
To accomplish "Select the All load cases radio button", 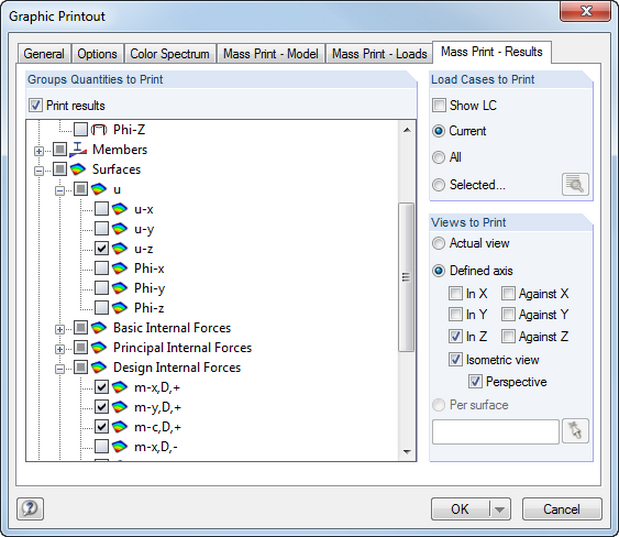I will [x=439, y=157].
